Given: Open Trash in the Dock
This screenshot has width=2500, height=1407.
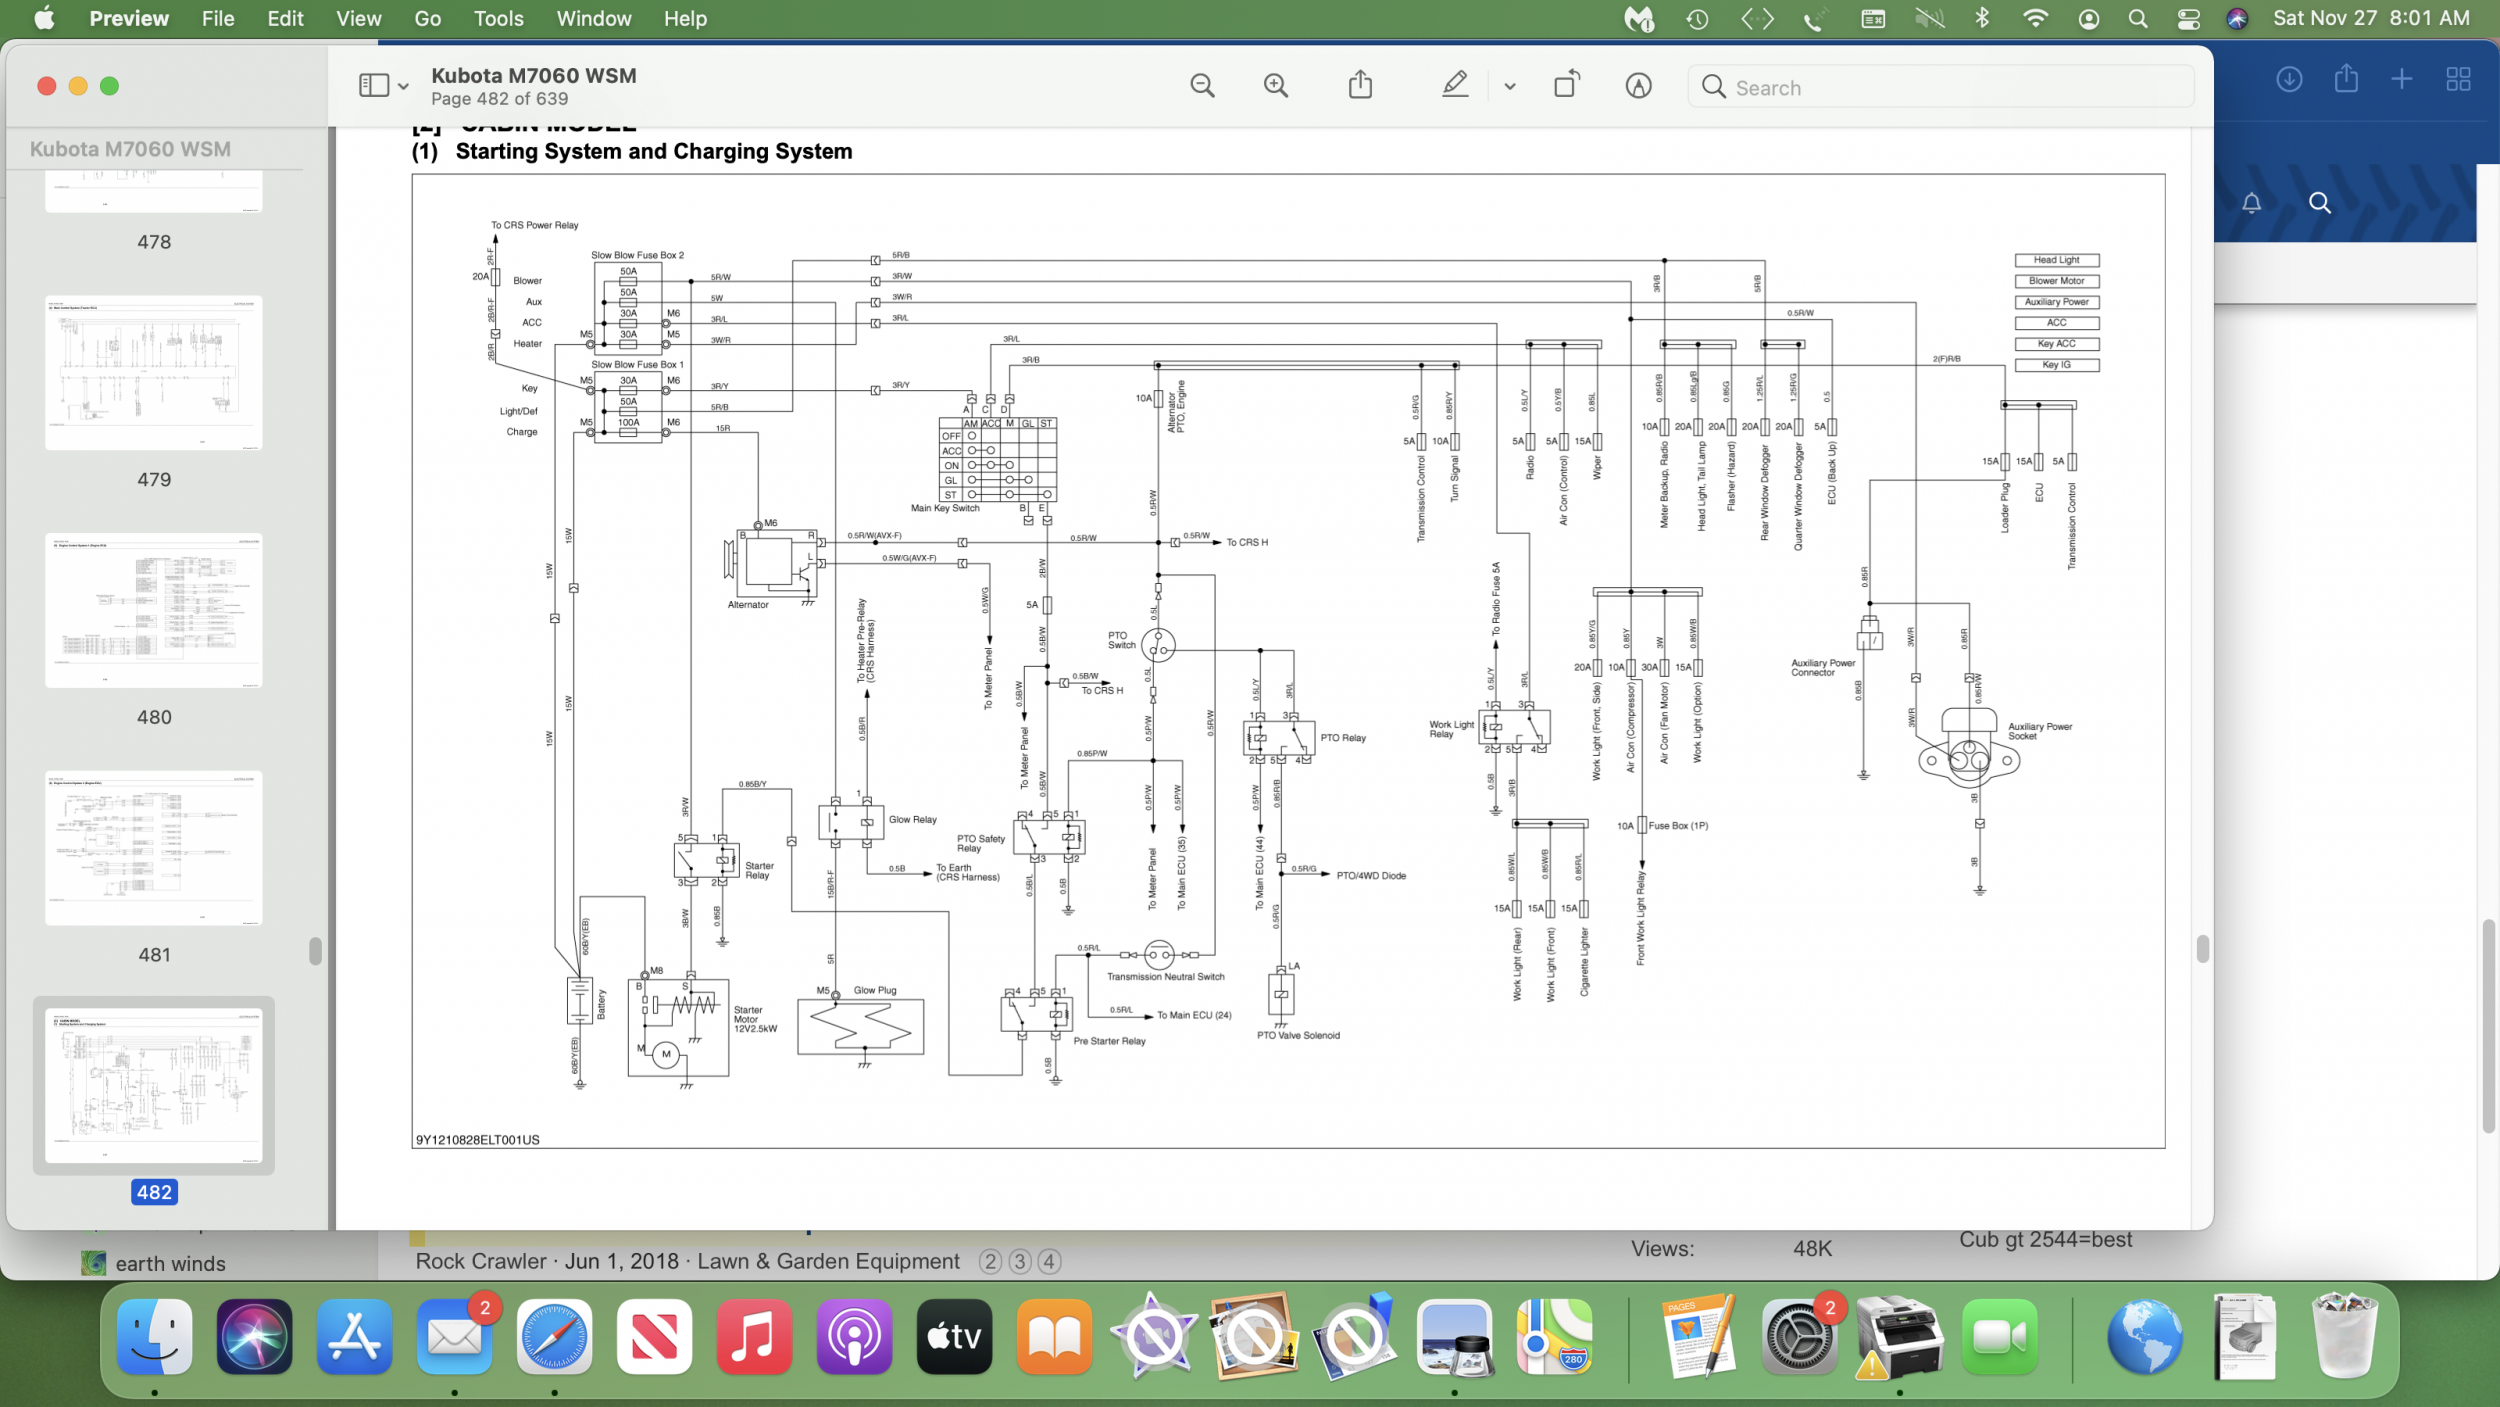Looking at the screenshot, I should click(x=2345, y=1337).
